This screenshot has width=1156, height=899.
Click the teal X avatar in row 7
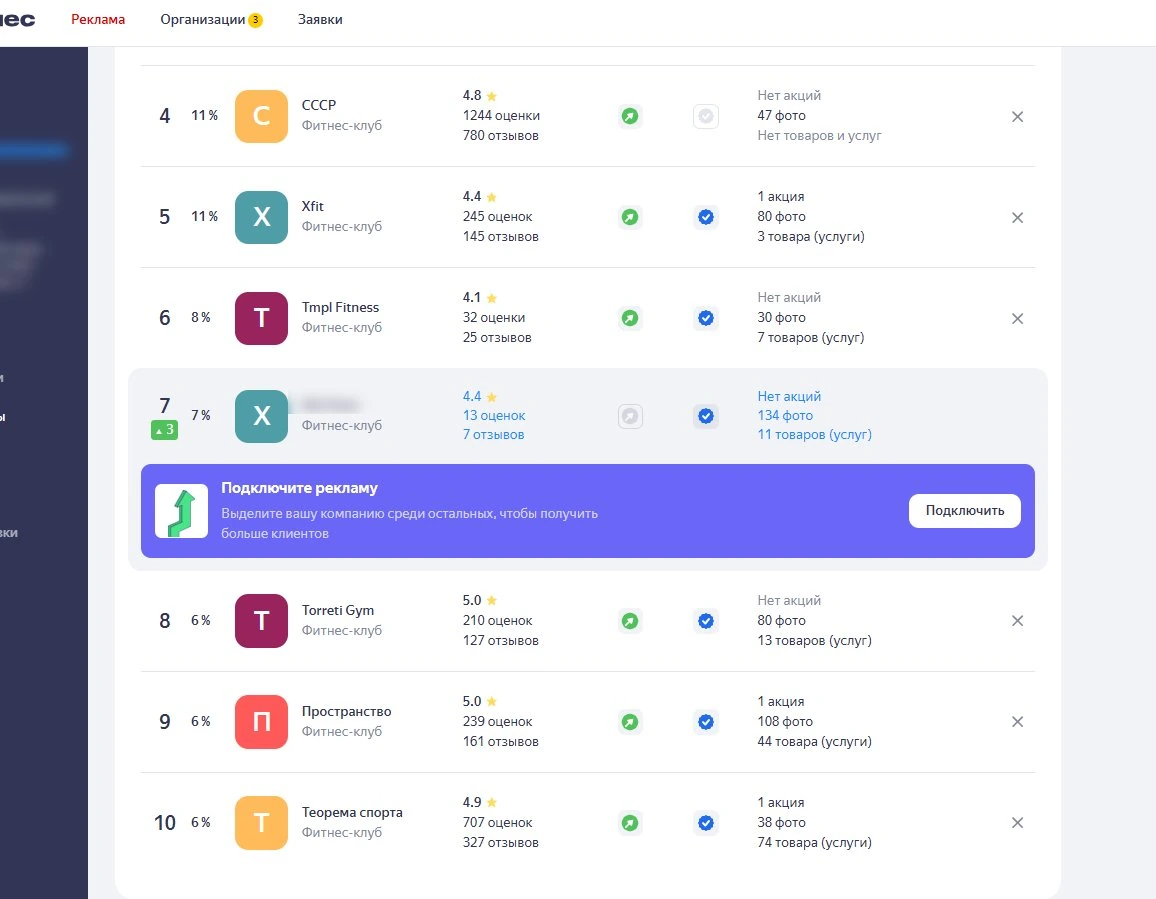coord(261,417)
